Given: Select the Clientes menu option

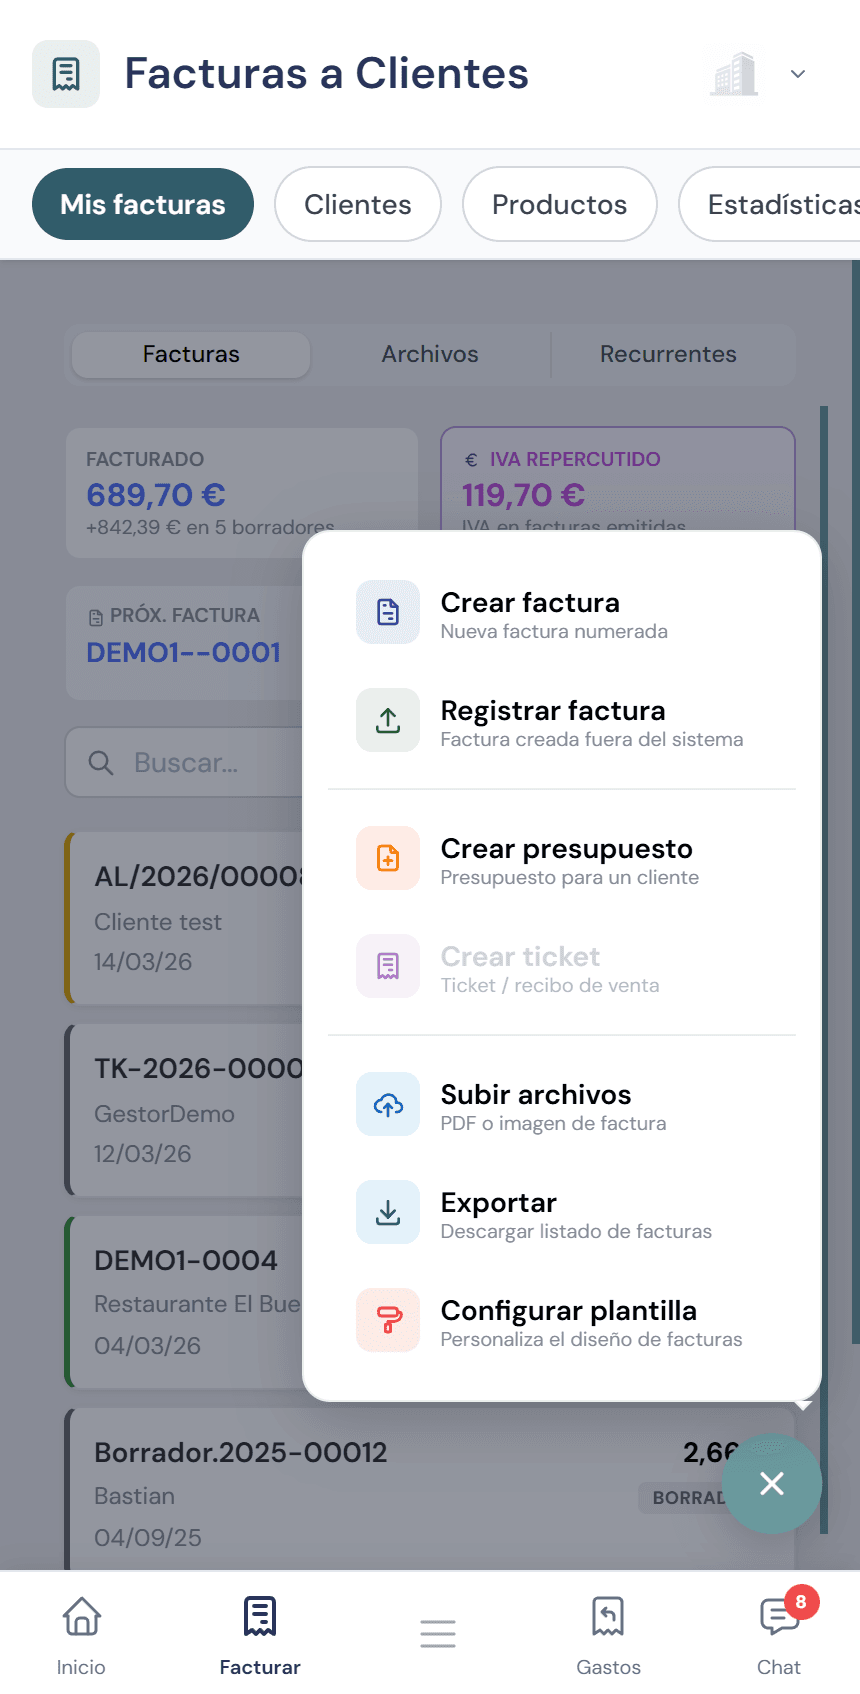Looking at the screenshot, I should pyautogui.click(x=357, y=204).
